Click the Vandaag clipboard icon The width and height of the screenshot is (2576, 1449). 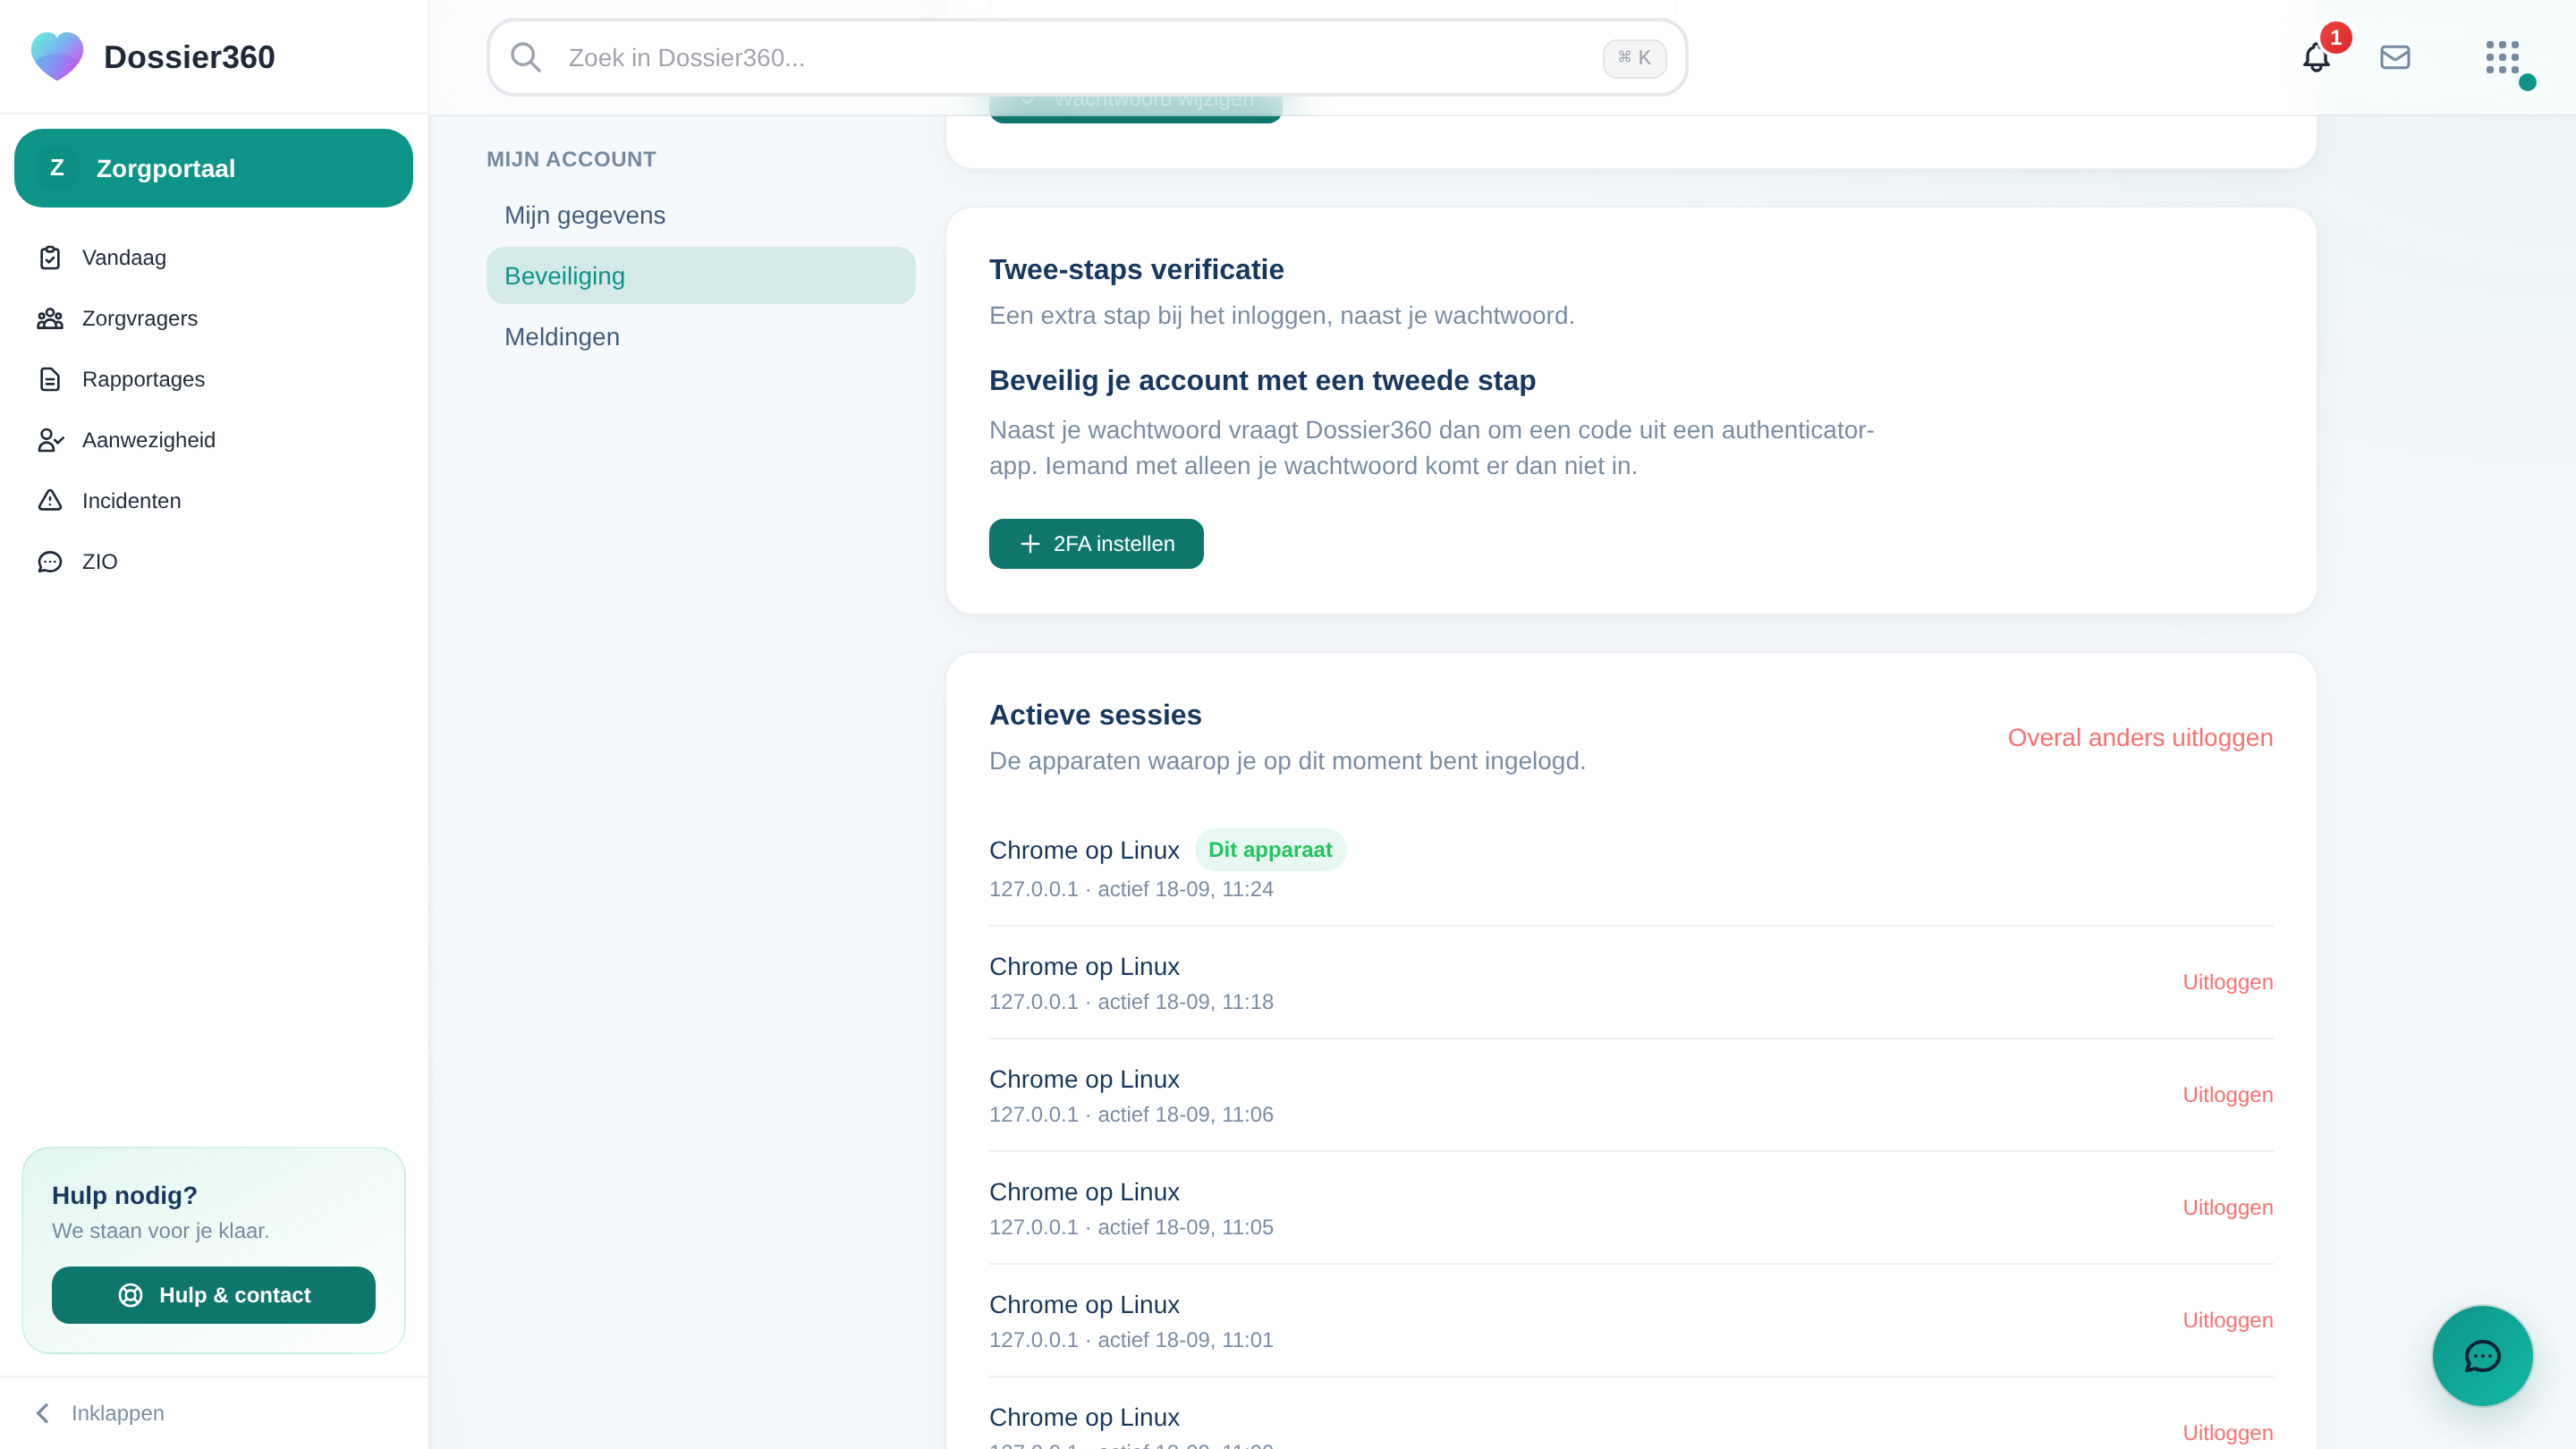click(50, 258)
